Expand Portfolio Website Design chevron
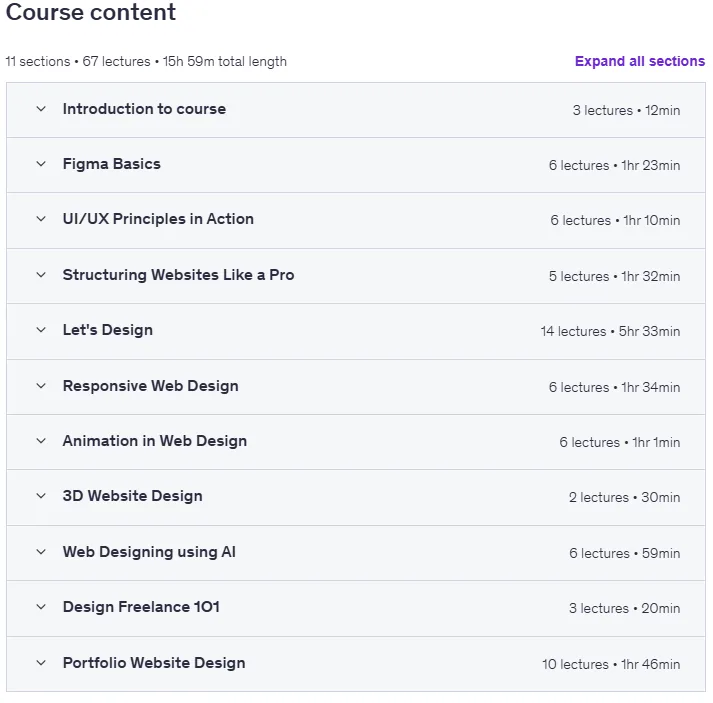The height and width of the screenshot is (703, 713). (41, 663)
